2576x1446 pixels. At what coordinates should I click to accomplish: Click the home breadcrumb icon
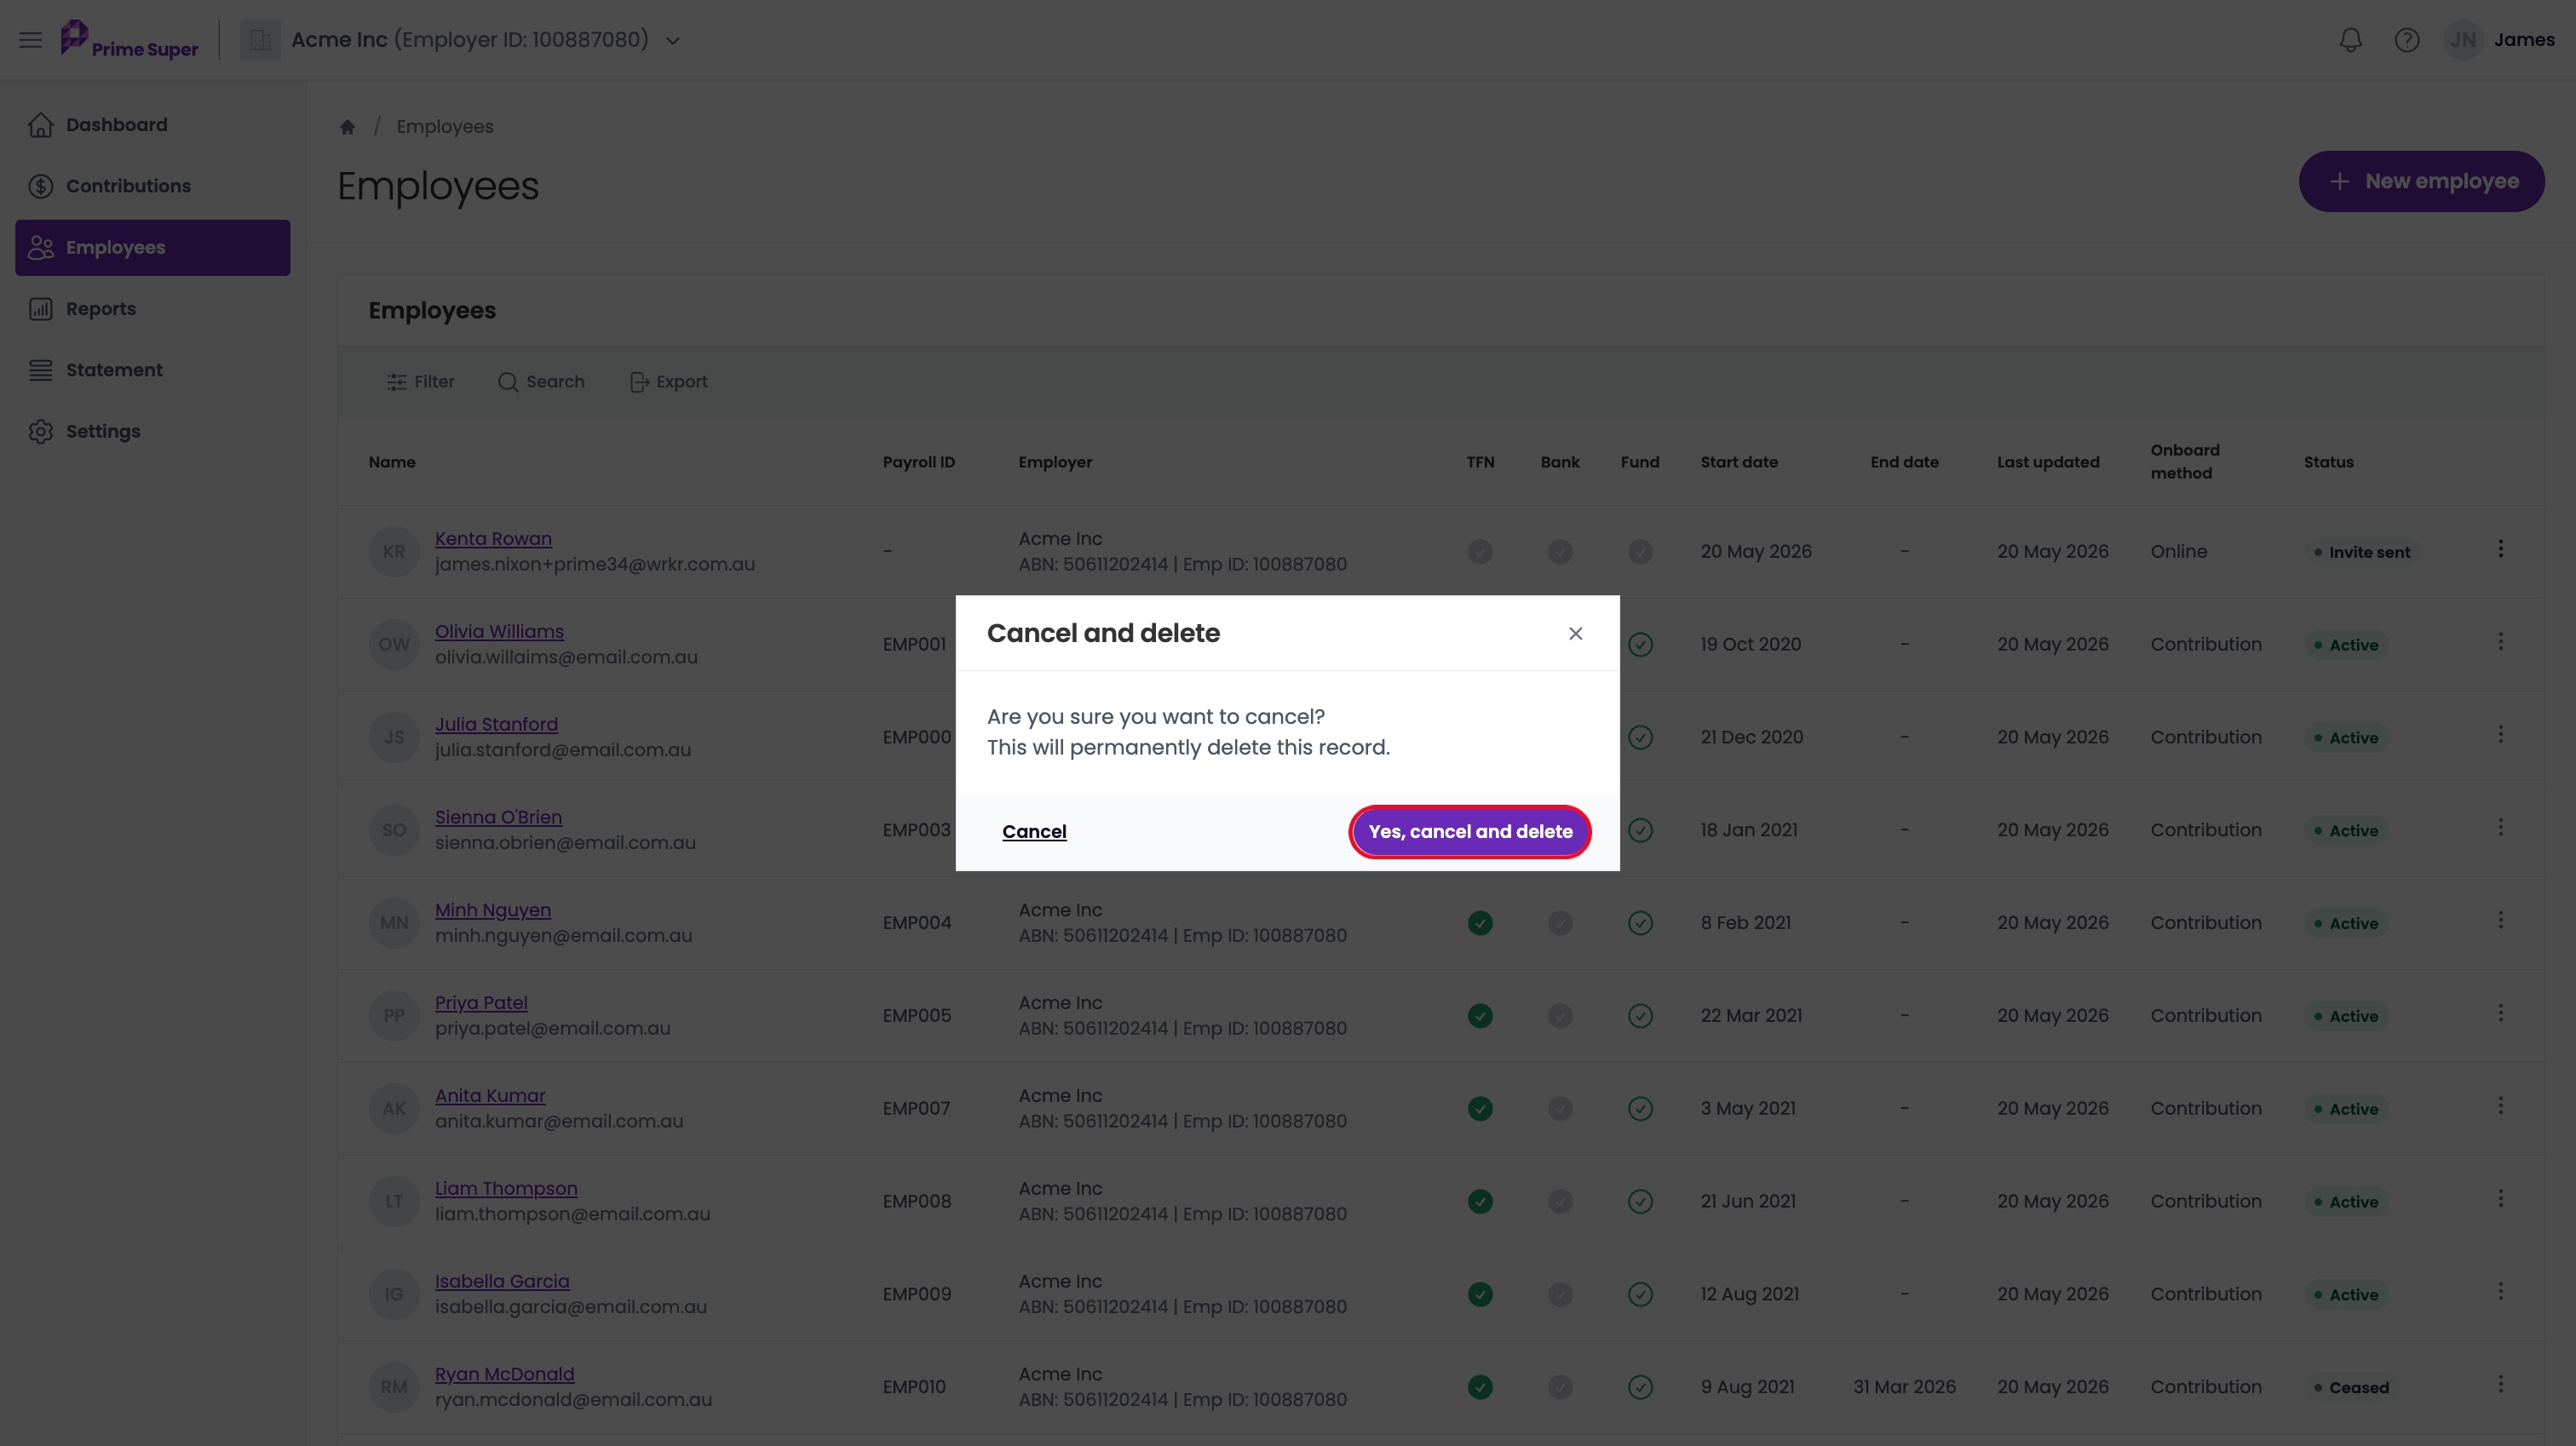pos(347,127)
